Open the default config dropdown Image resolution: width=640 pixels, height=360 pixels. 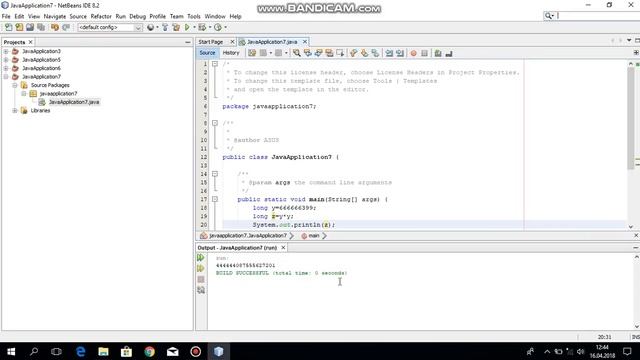pos(138,27)
